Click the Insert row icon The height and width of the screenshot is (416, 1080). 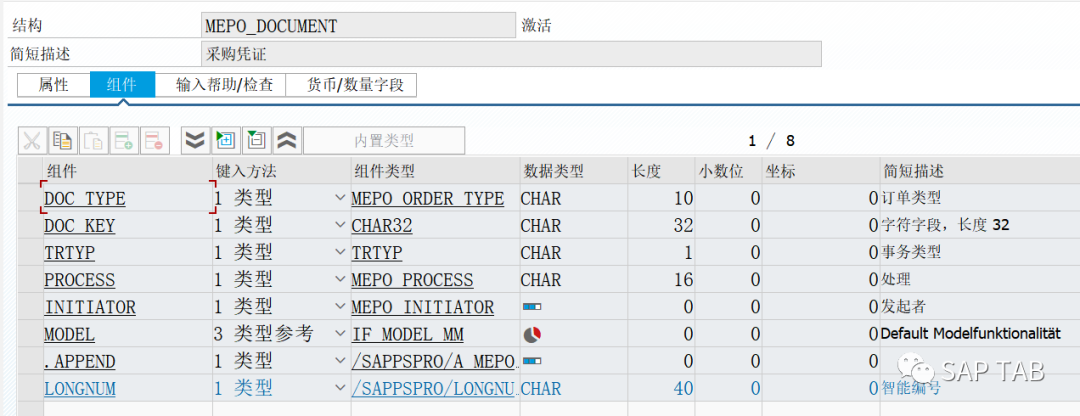point(125,141)
